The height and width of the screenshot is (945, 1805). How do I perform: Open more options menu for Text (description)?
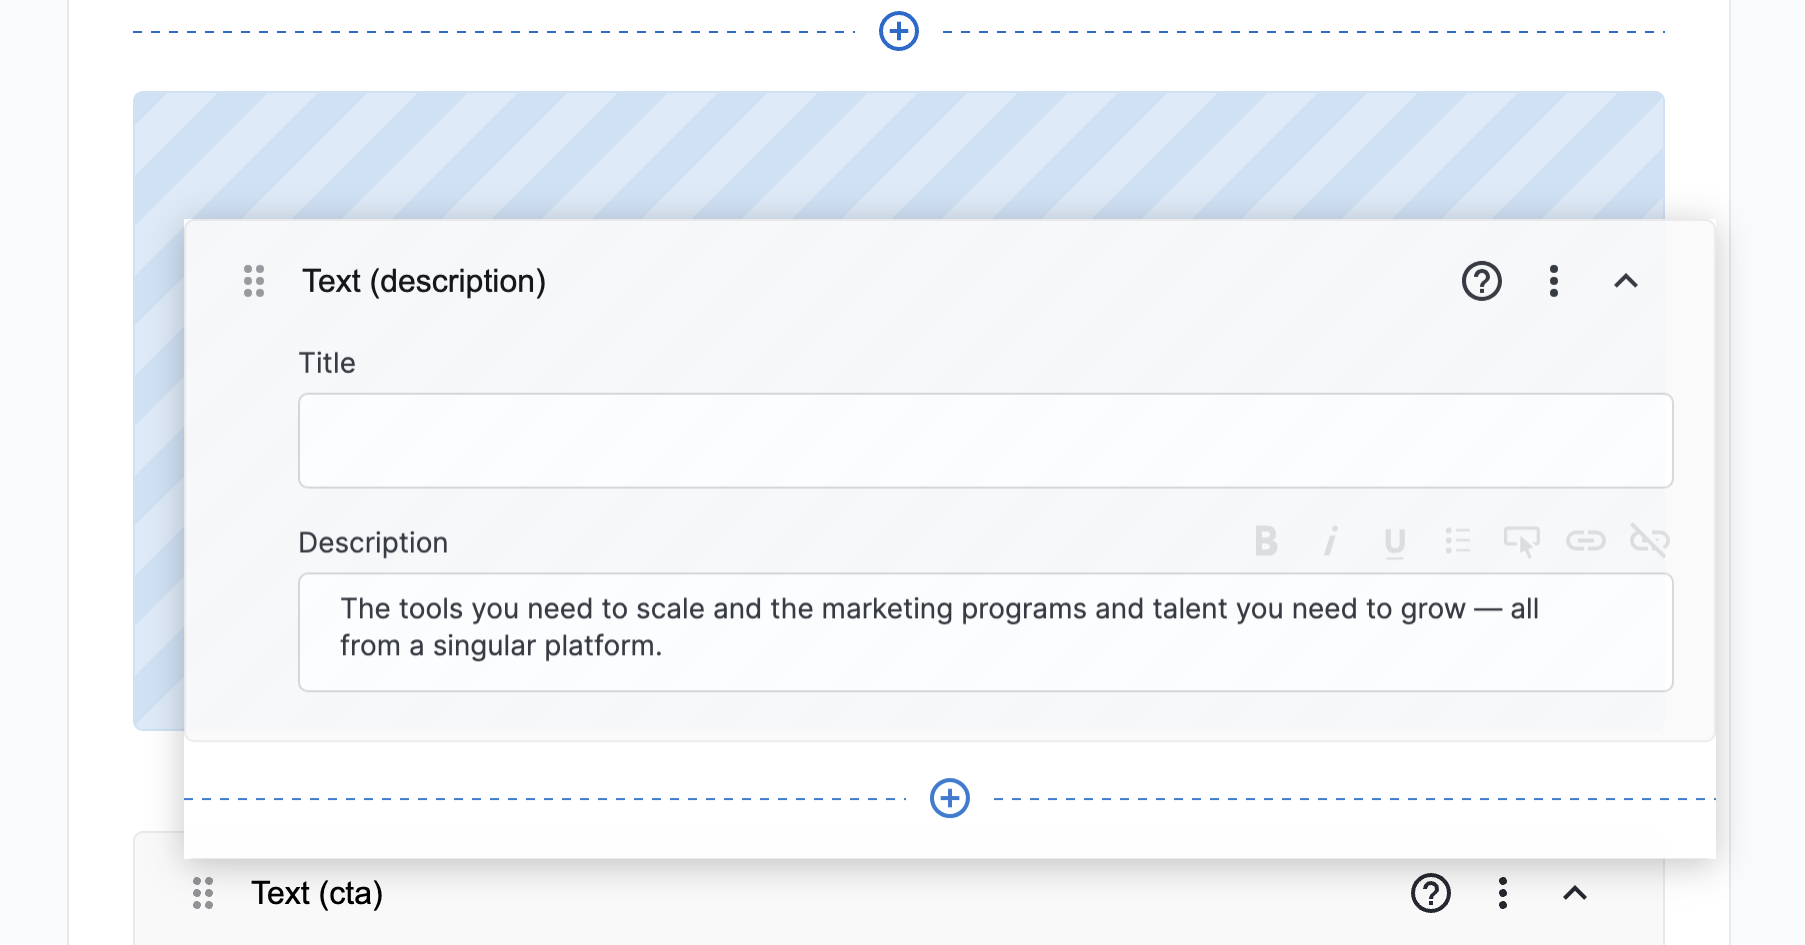point(1553,281)
